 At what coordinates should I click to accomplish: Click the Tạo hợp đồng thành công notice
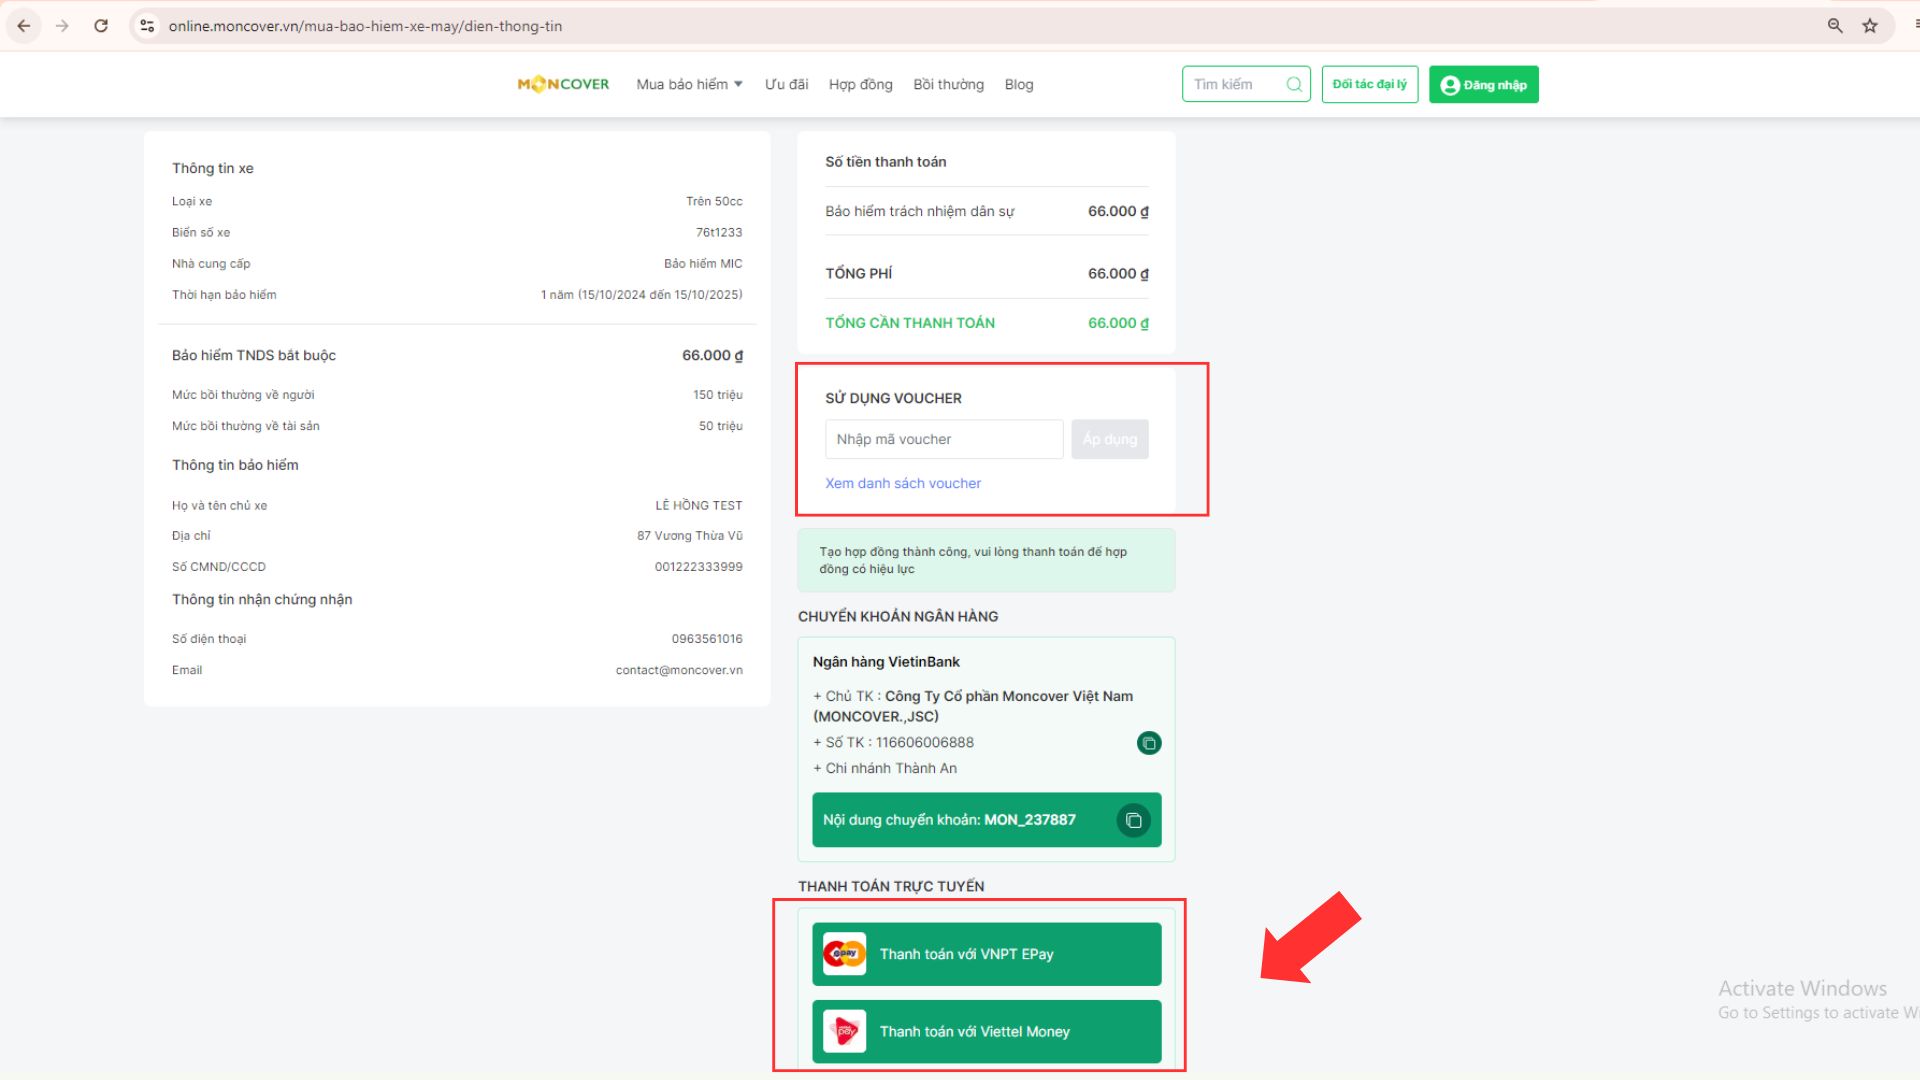click(x=986, y=560)
